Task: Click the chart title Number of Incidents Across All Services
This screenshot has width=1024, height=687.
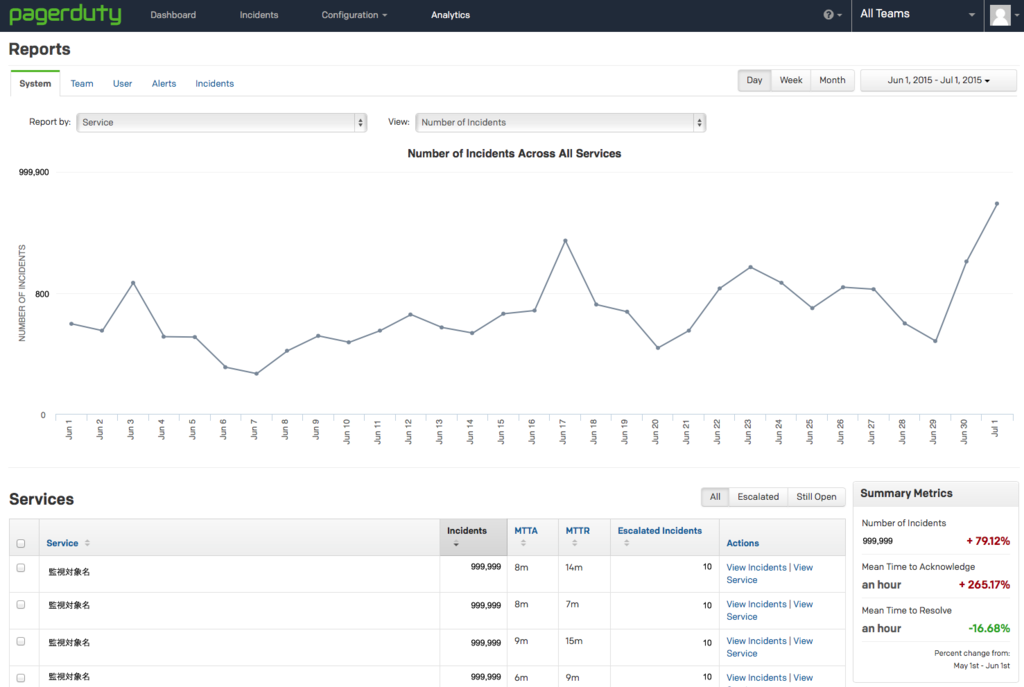Action: point(514,153)
